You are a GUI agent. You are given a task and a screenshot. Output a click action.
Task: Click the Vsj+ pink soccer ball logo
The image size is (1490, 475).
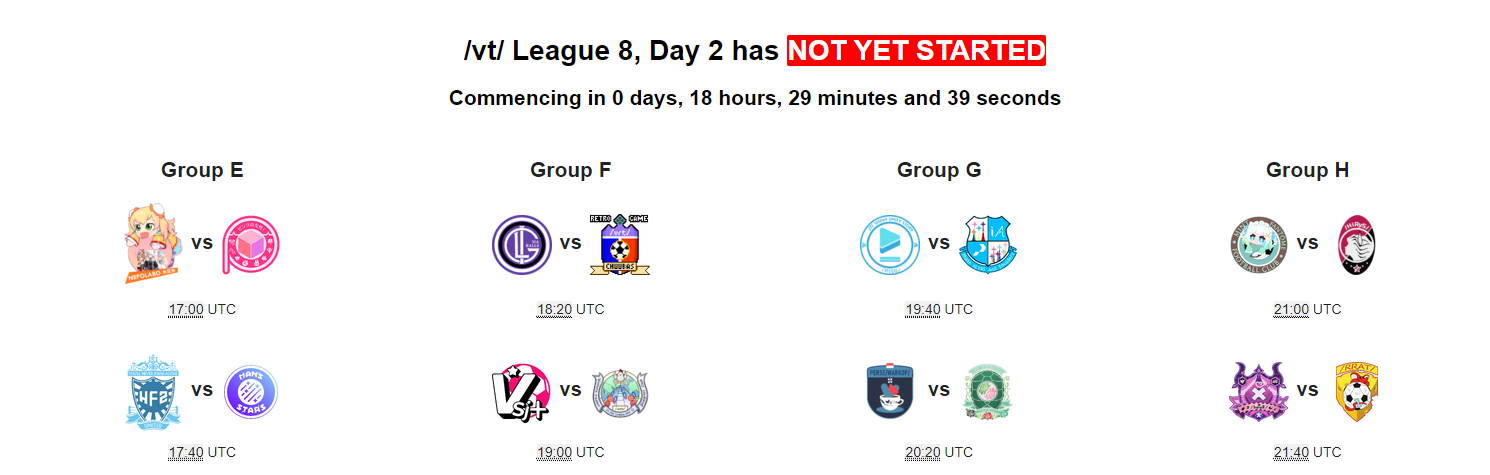[x=522, y=391]
